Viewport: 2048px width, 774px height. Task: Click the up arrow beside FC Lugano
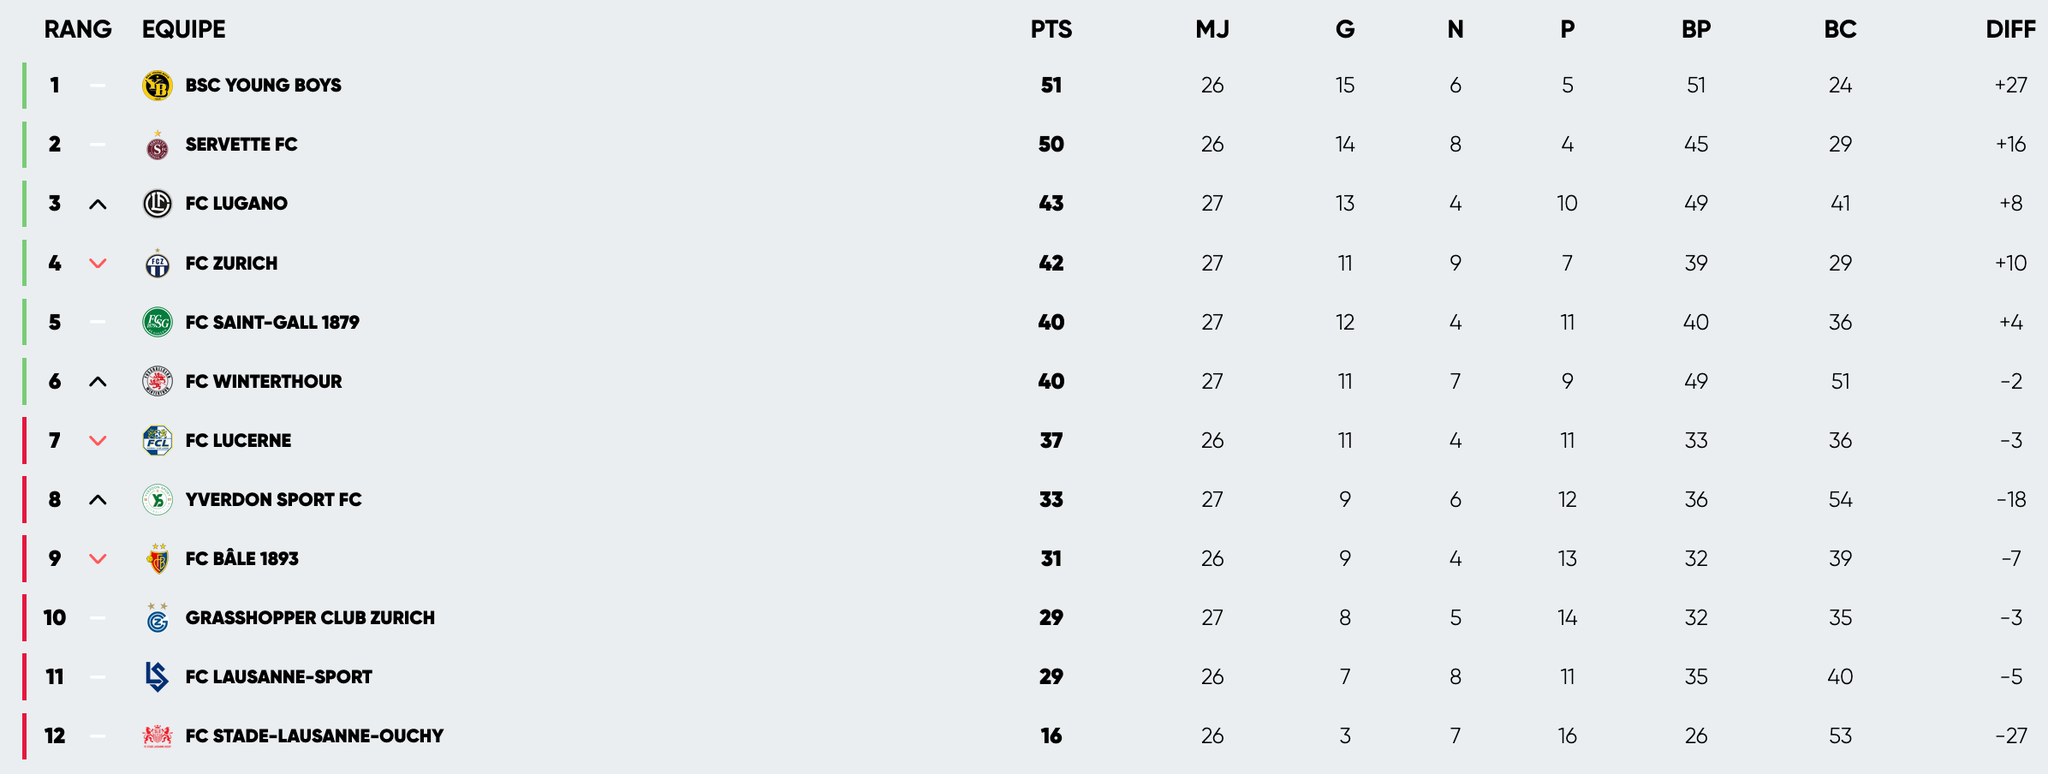point(97,205)
